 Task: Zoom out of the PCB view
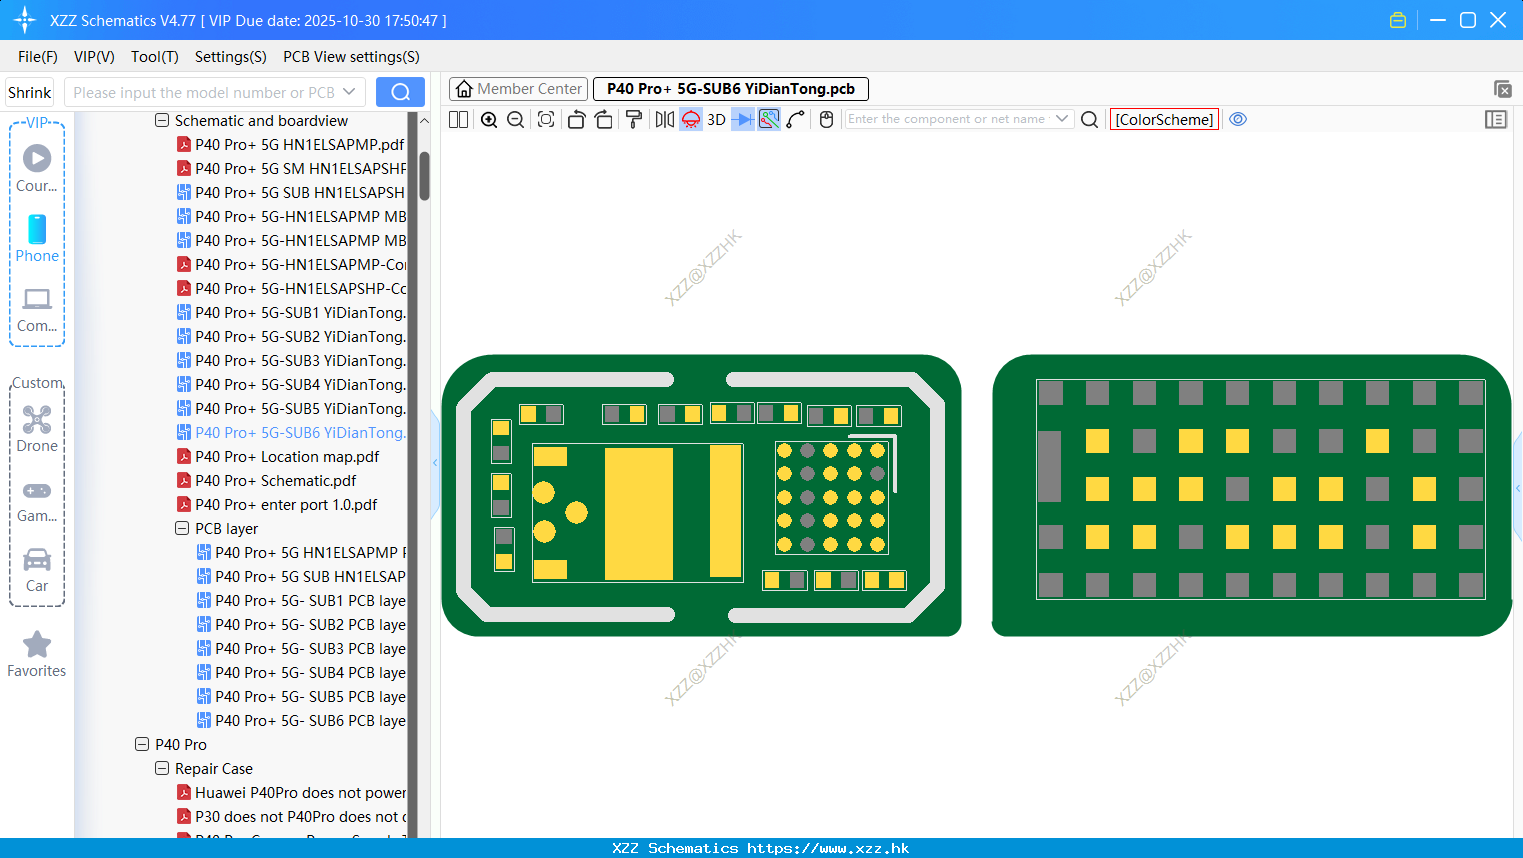pos(516,120)
